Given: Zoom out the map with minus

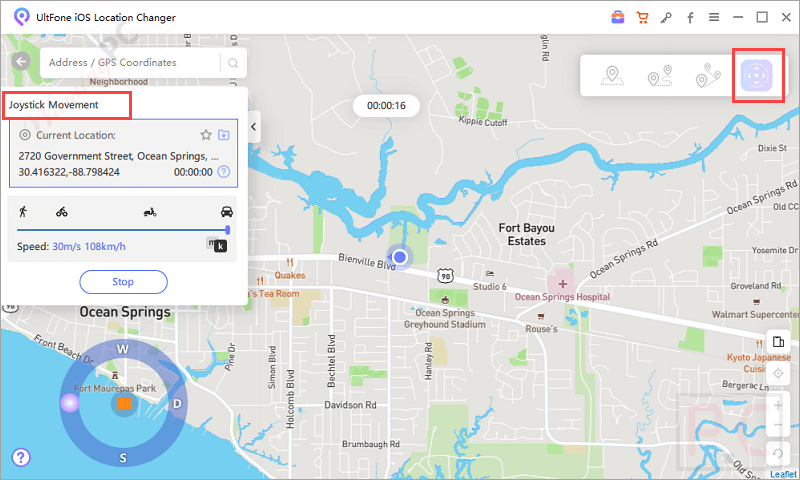Looking at the screenshot, I should [778, 425].
